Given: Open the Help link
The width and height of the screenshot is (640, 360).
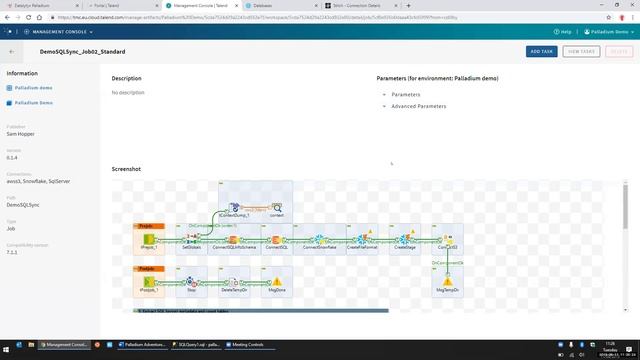Looking at the screenshot, I should 562,32.
